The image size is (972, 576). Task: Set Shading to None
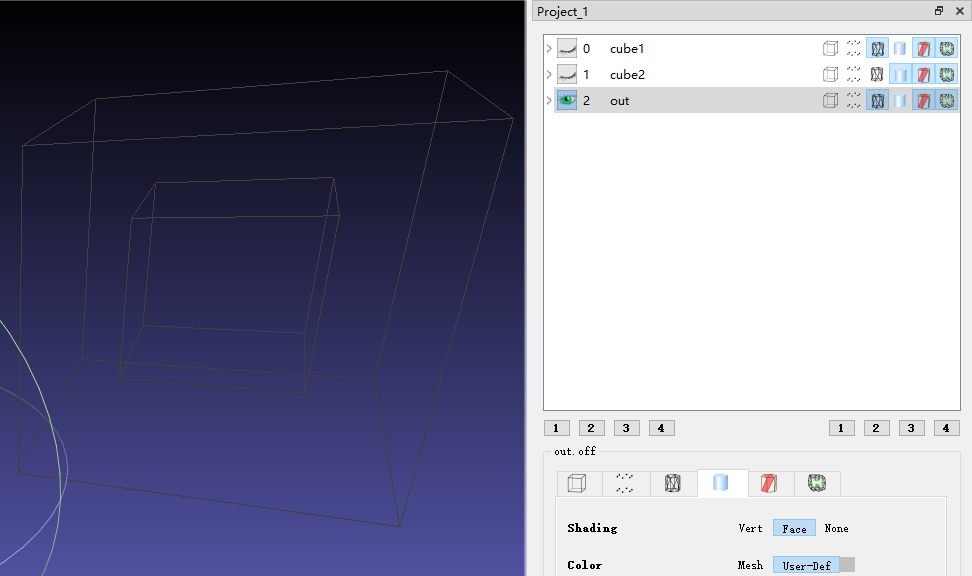pos(836,528)
